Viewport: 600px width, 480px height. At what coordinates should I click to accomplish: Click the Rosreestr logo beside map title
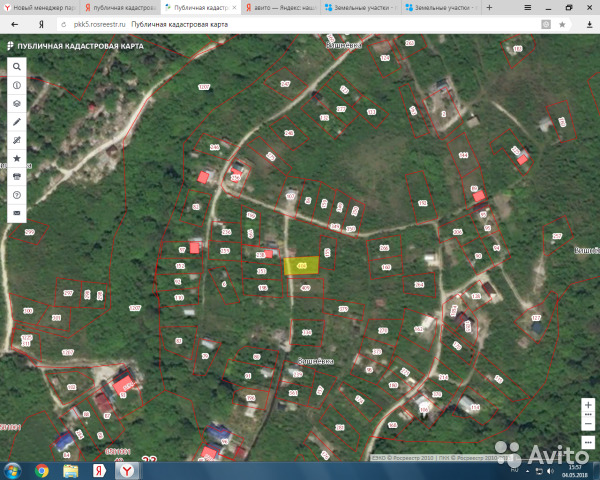click(10, 46)
